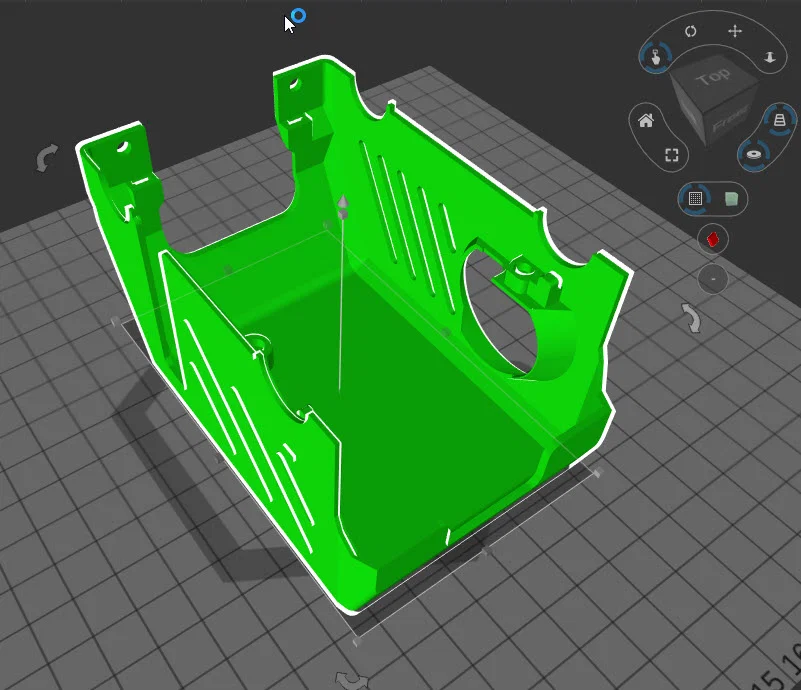Click the fit-to-view bracket icon
The image size is (801, 690).
[x=672, y=155]
